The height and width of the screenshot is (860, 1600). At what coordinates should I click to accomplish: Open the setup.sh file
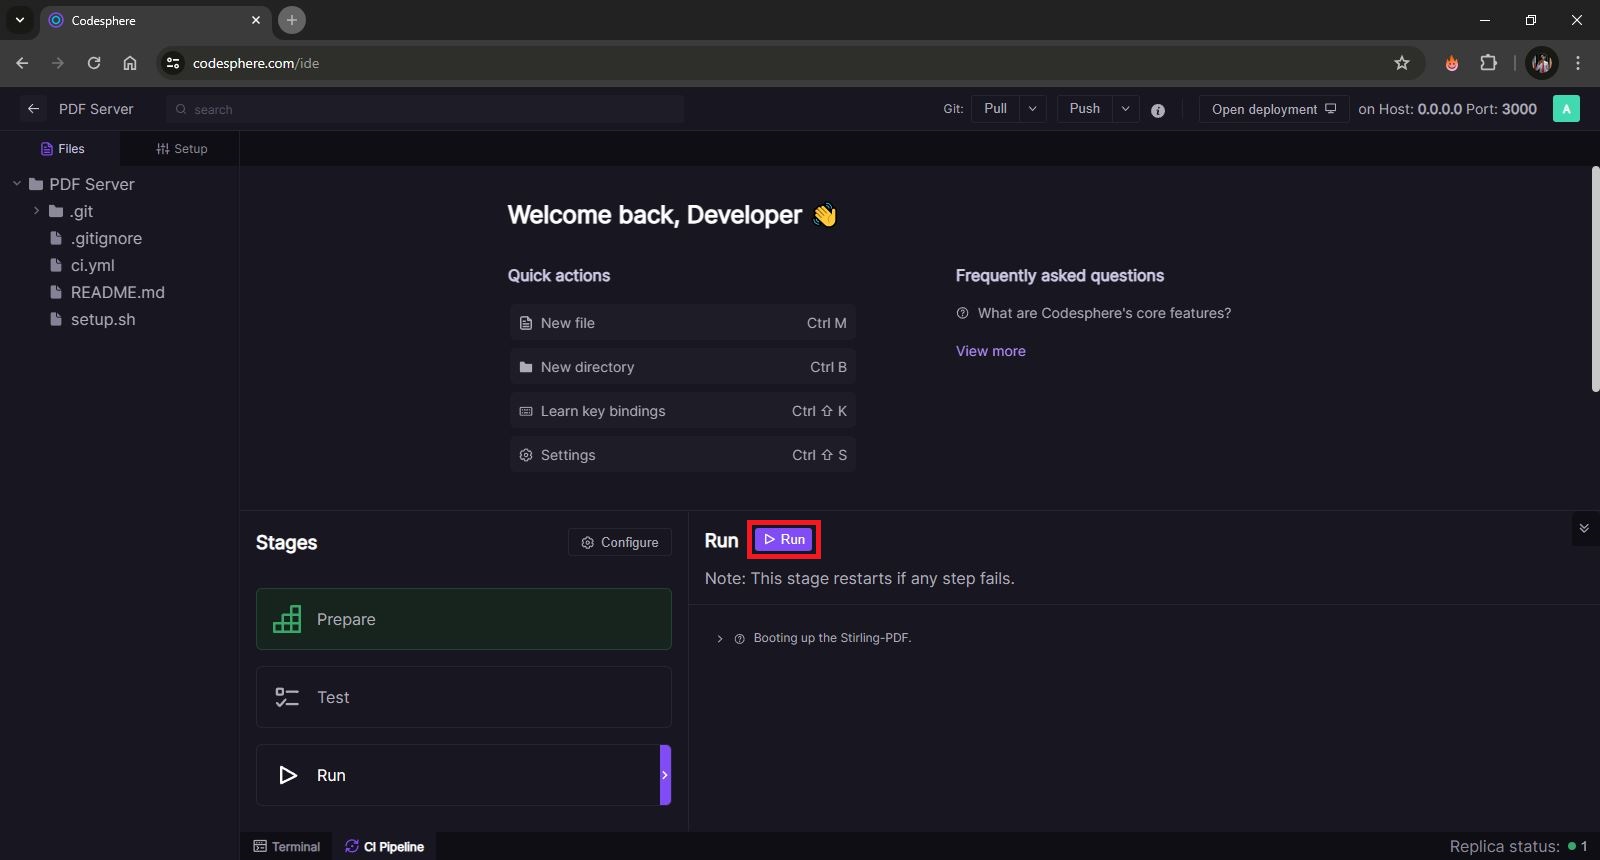(x=93, y=319)
